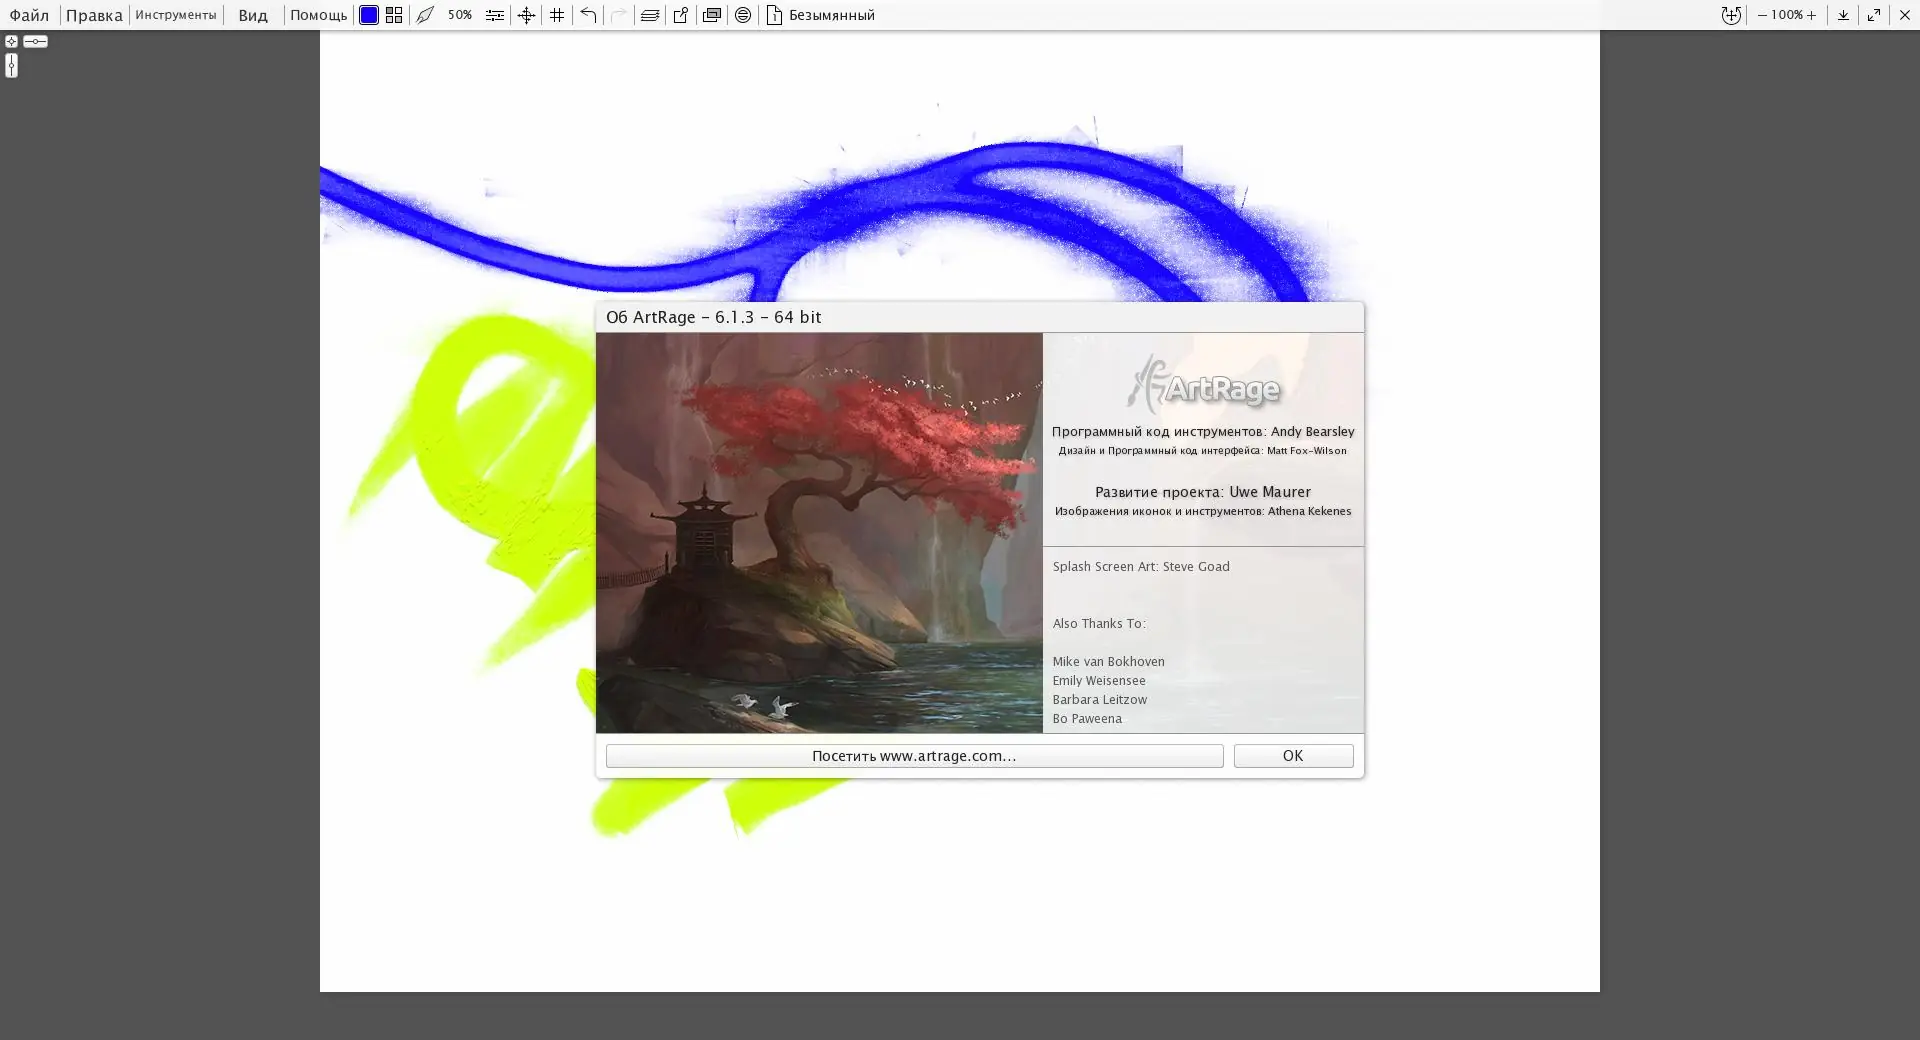Select the feather pen tool icon
The height and width of the screenshot is (1040, 1920).
tap(425, 15)
